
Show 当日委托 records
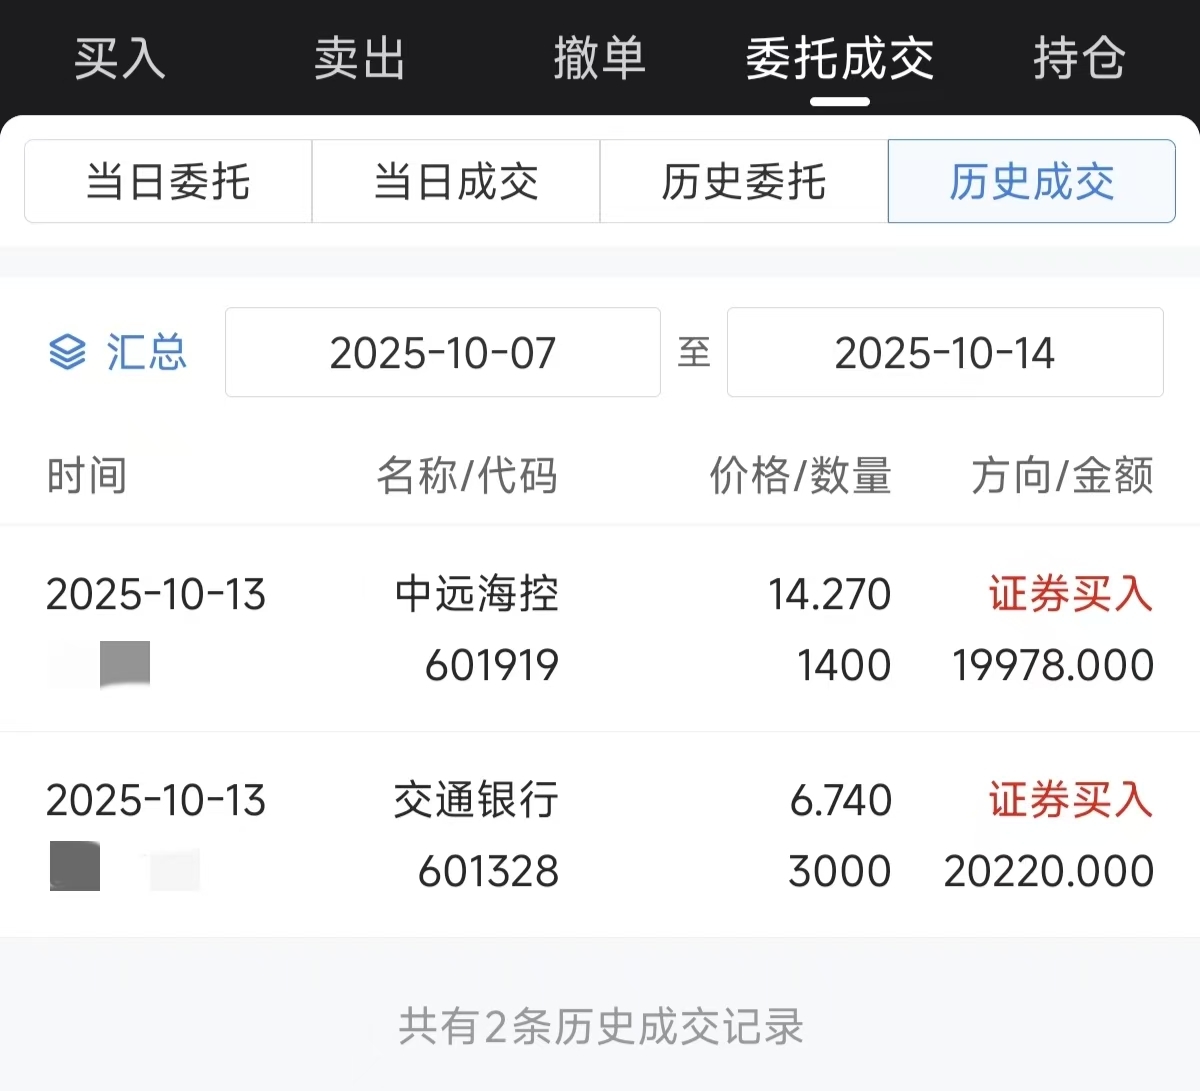click(x=168, y=181)
